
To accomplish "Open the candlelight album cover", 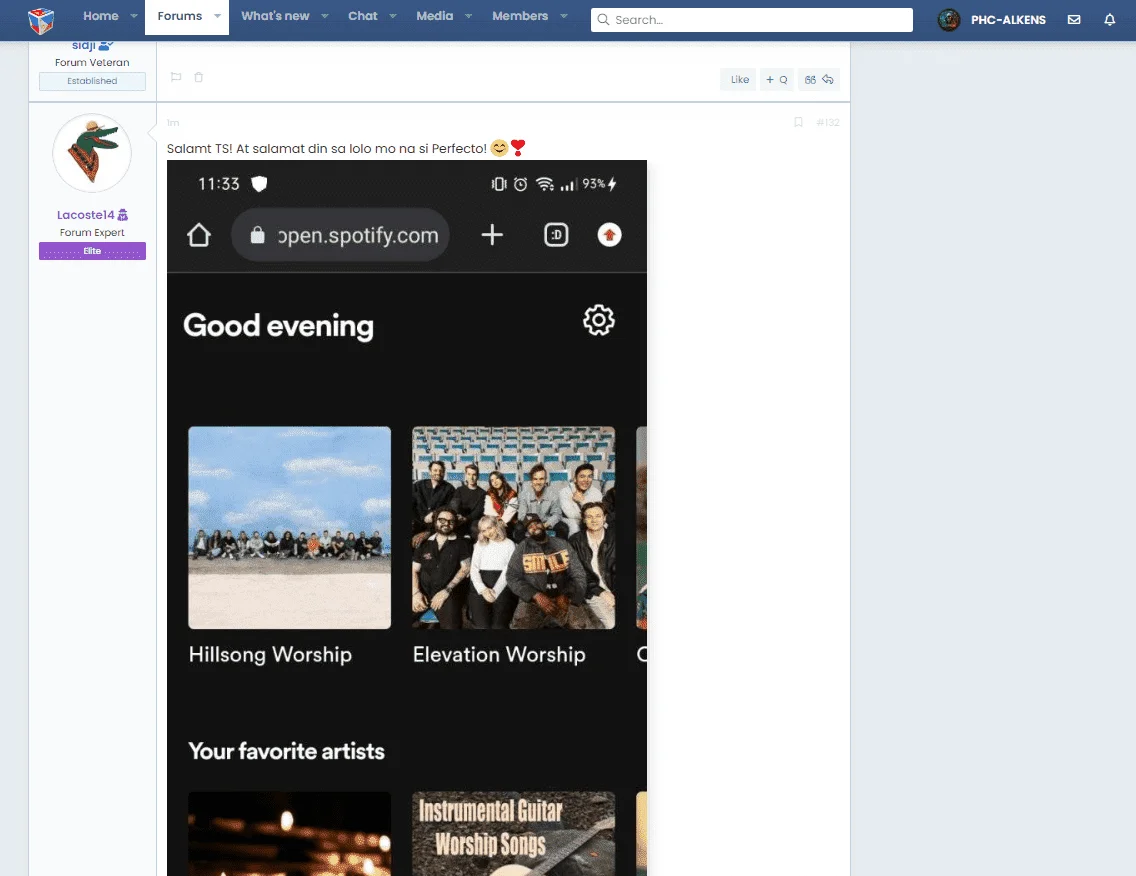I will (290, 834).
